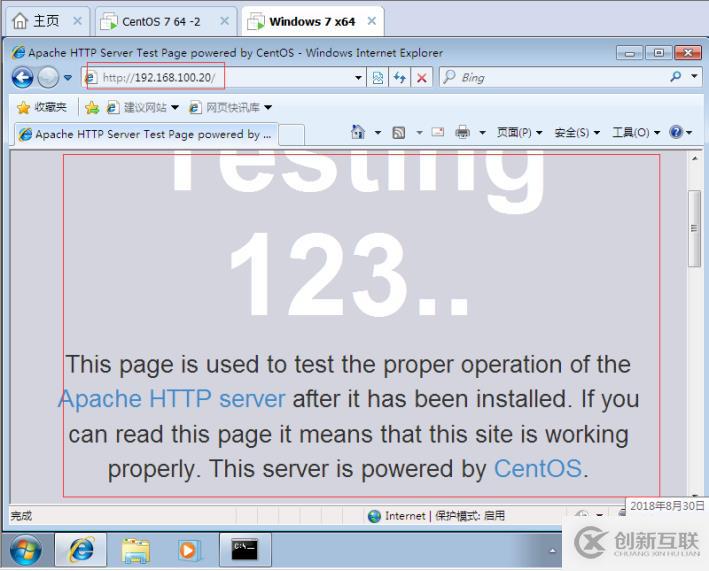Open a new blank IE tab
Screen dimensions: 709x571
coord(291,135)
